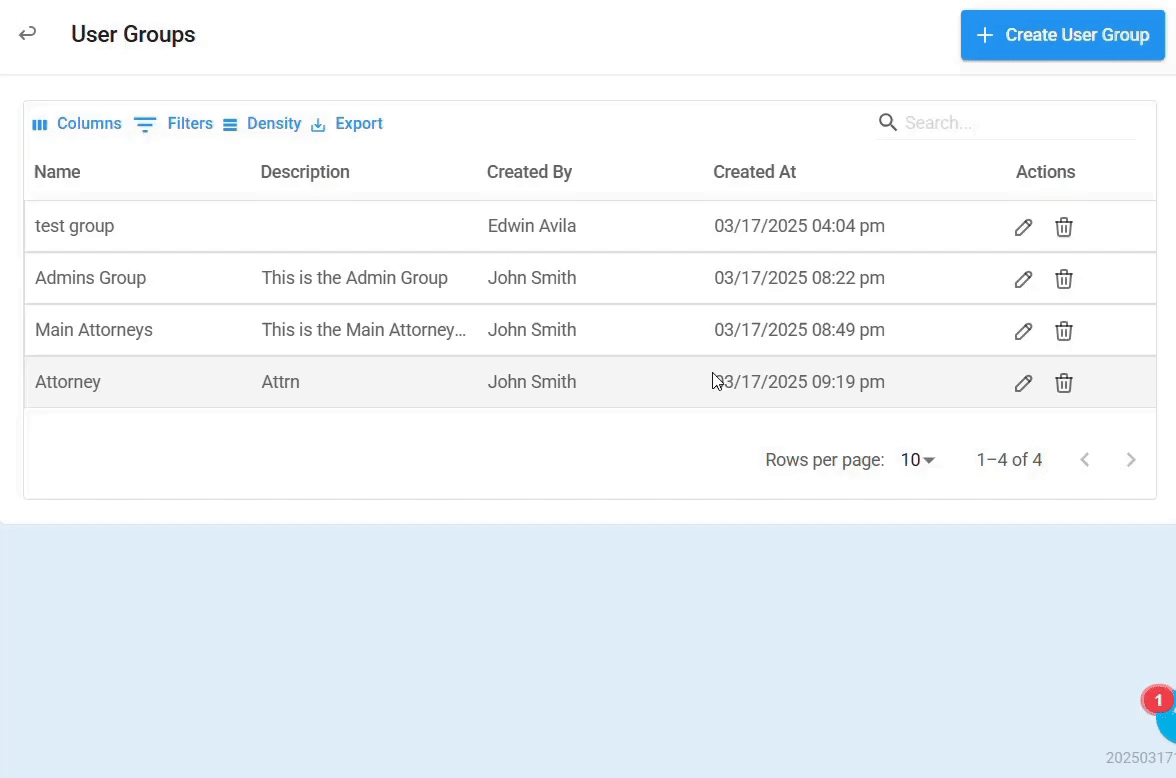Click 'John Smith' in Main Attorneys row
This screenshot has width=1176, height=778.
pyautogui.click(x=532, y=330)
